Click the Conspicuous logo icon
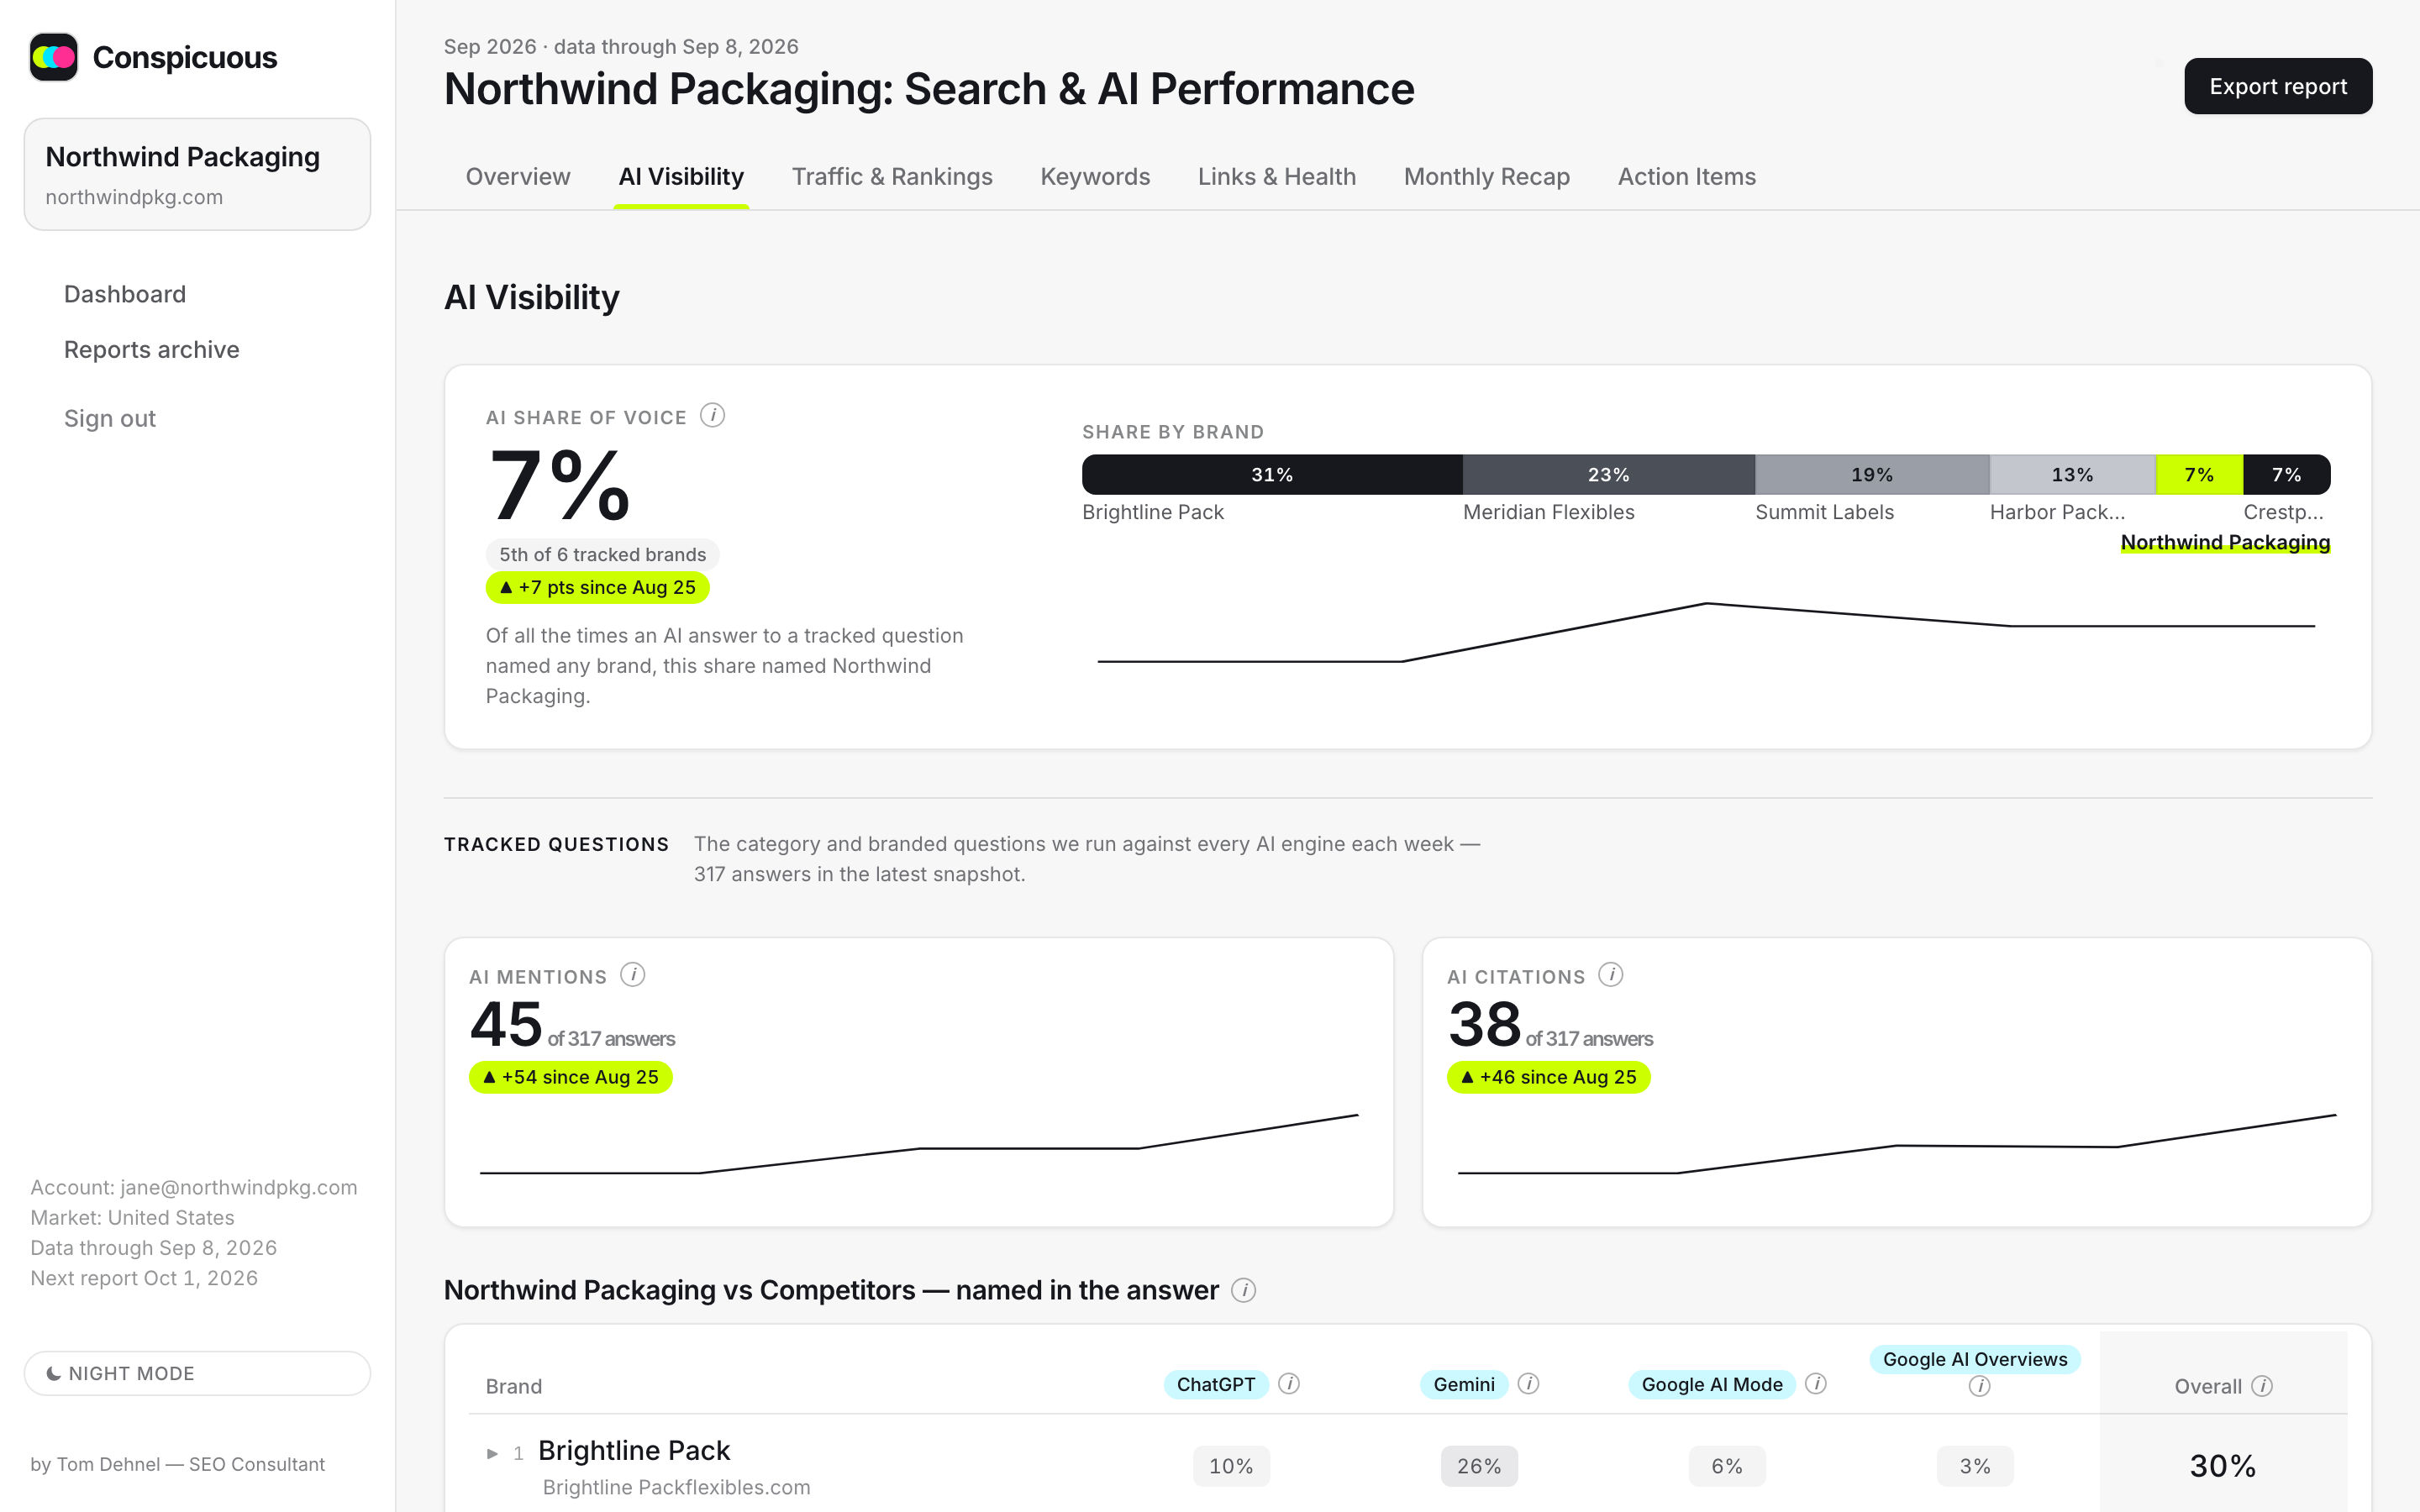The height and width of the screenshot is (1512, 2420). pyautogui.click(x=54, y=57)
